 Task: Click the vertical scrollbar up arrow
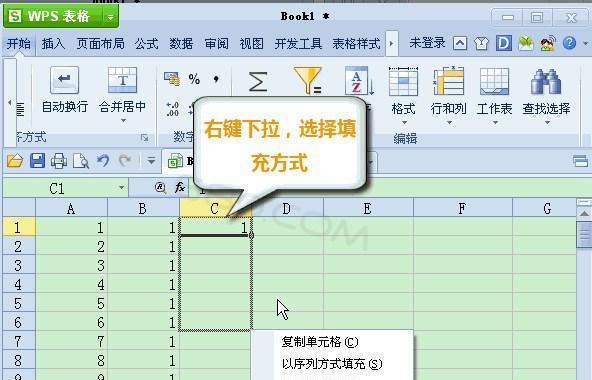[x=584, y=213]
